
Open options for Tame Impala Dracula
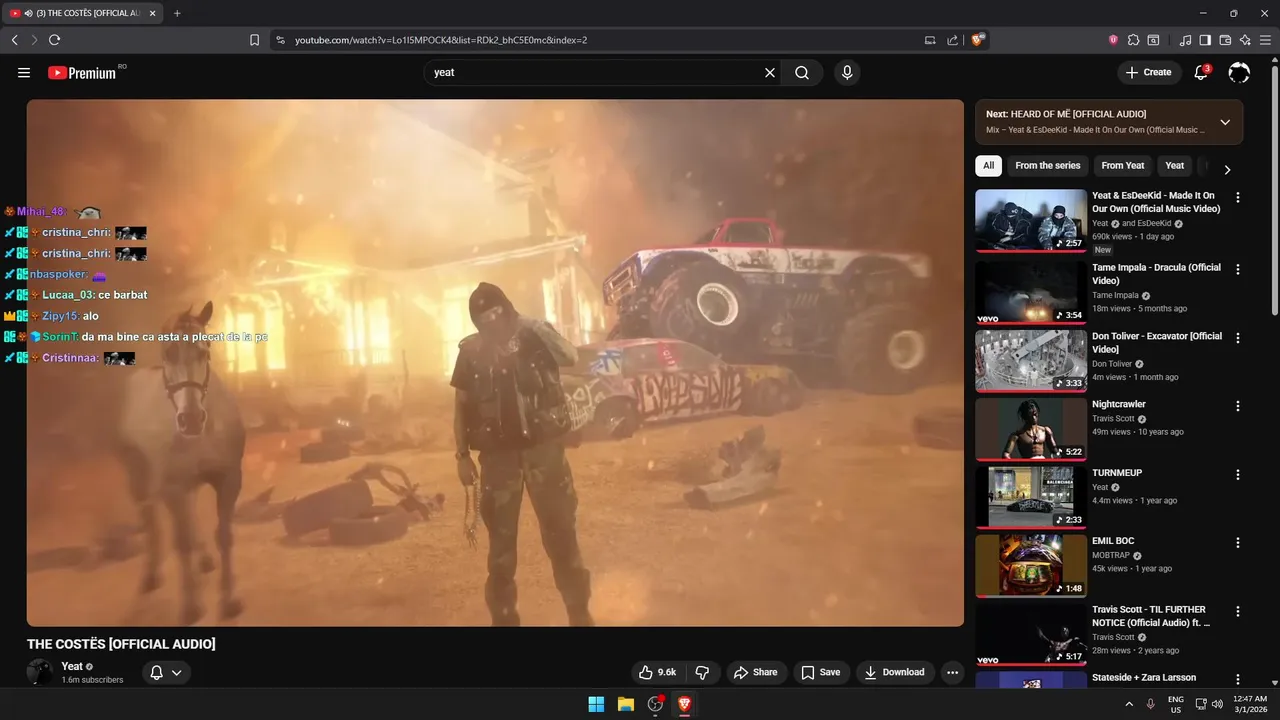point(1238,269)
